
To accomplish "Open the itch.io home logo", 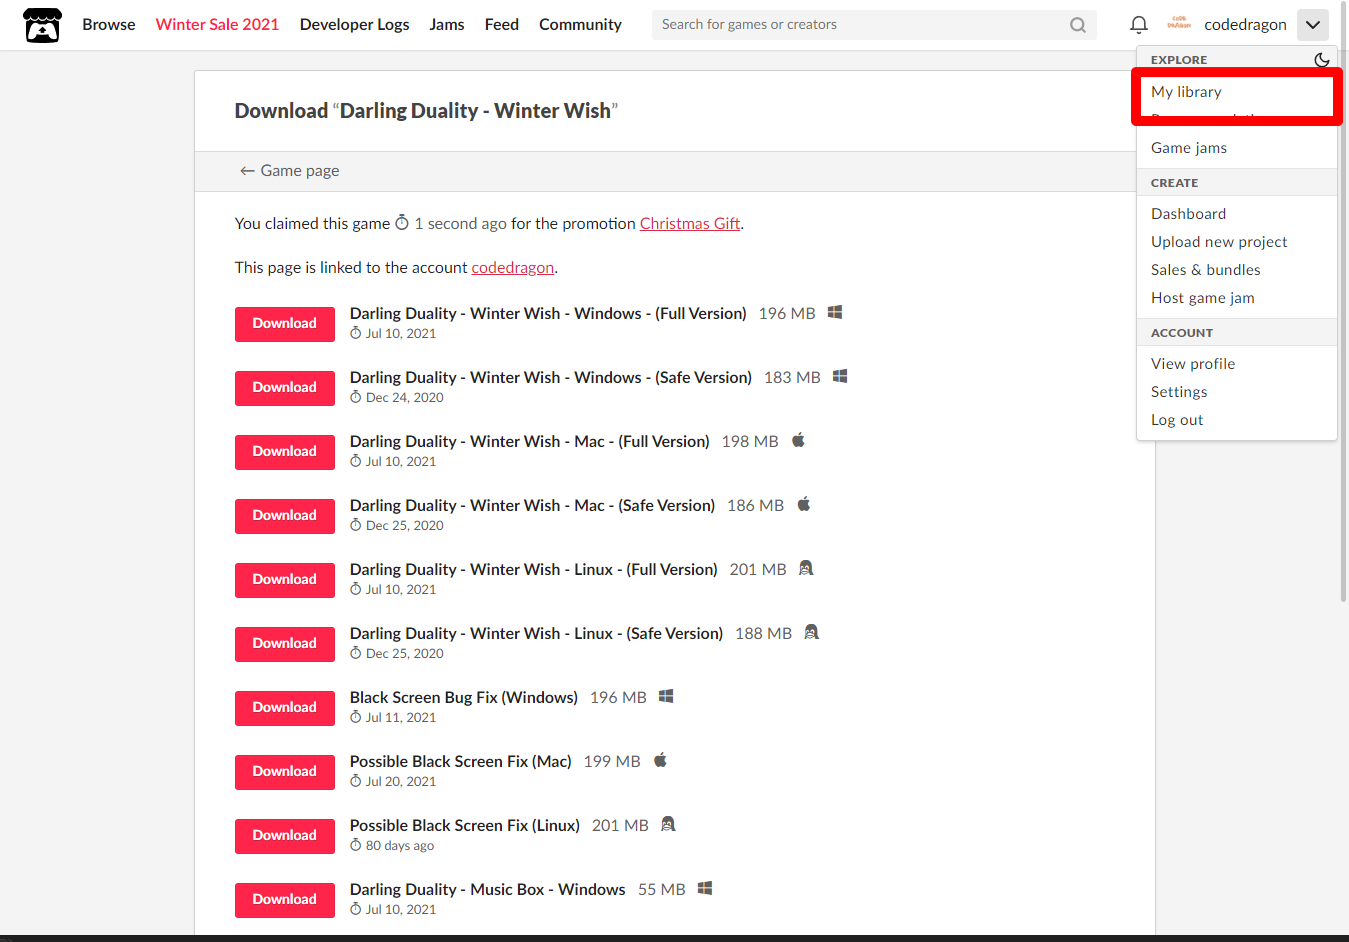I will pyautogui.click(x=42, y=25).
